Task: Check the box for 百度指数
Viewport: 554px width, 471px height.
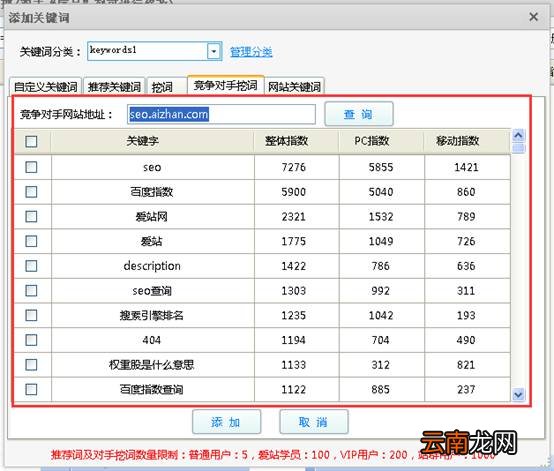Action: pos(31,192)
